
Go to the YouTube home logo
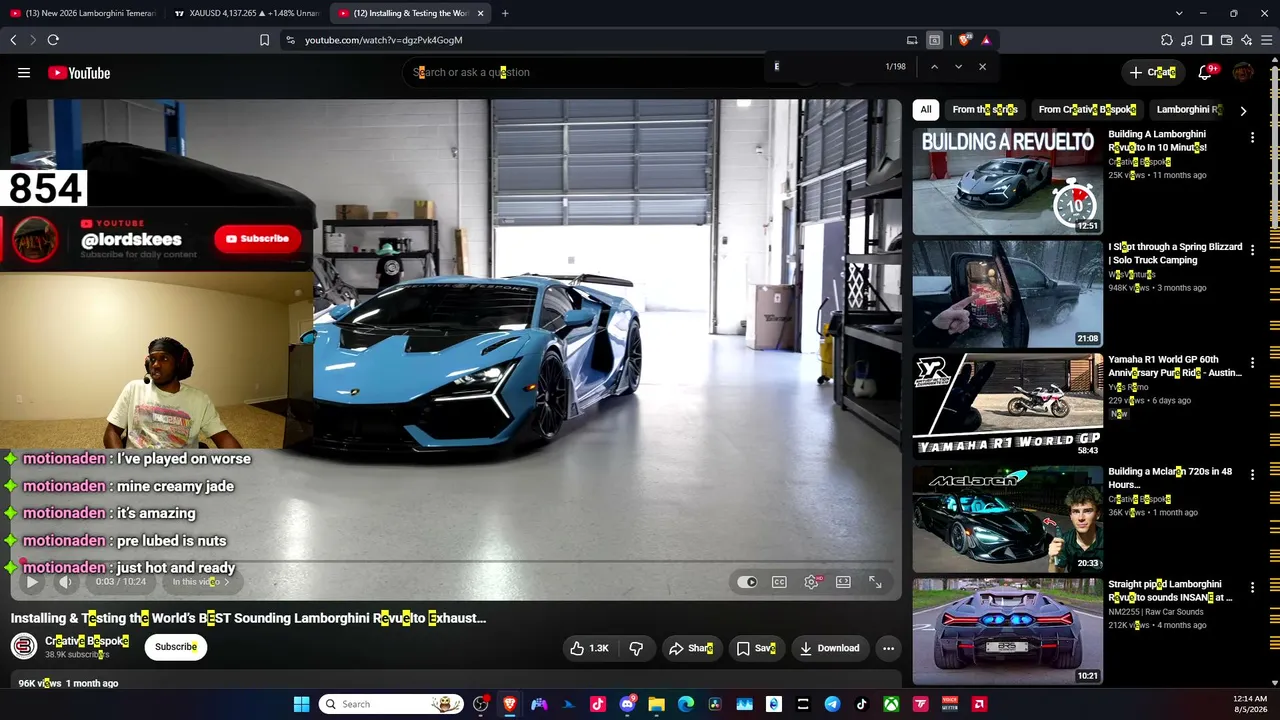click(x=79, y=73)
